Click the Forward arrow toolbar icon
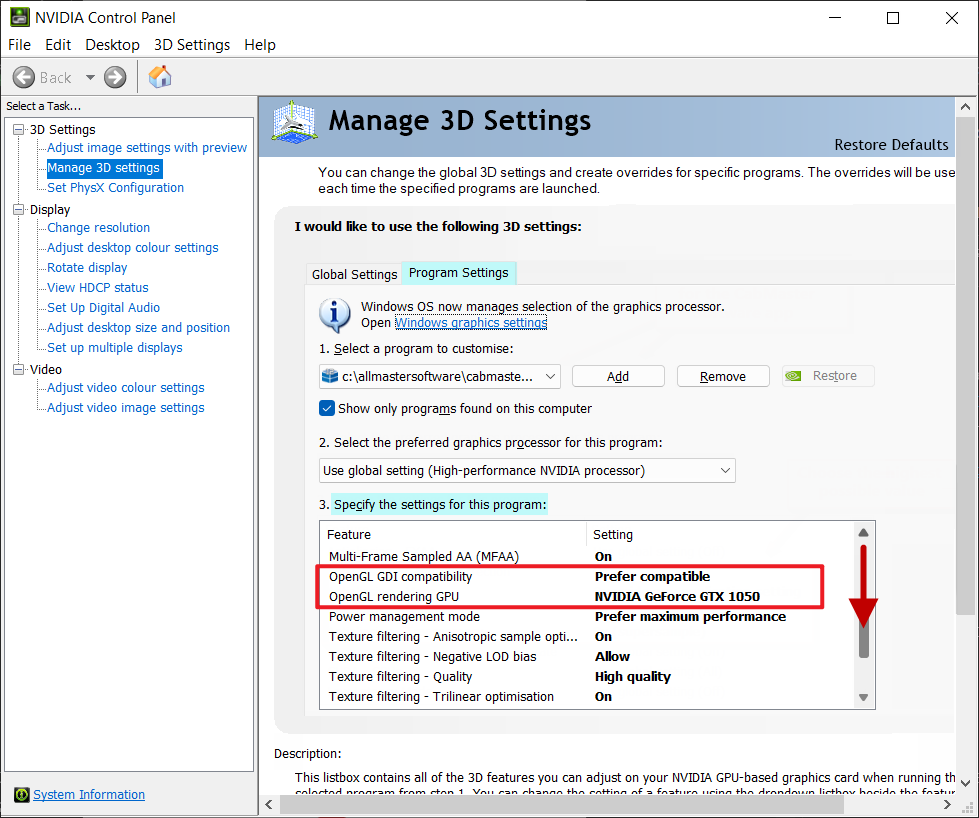Image resolution: width=979 pixels, height=818 pixels. (115, 77)
